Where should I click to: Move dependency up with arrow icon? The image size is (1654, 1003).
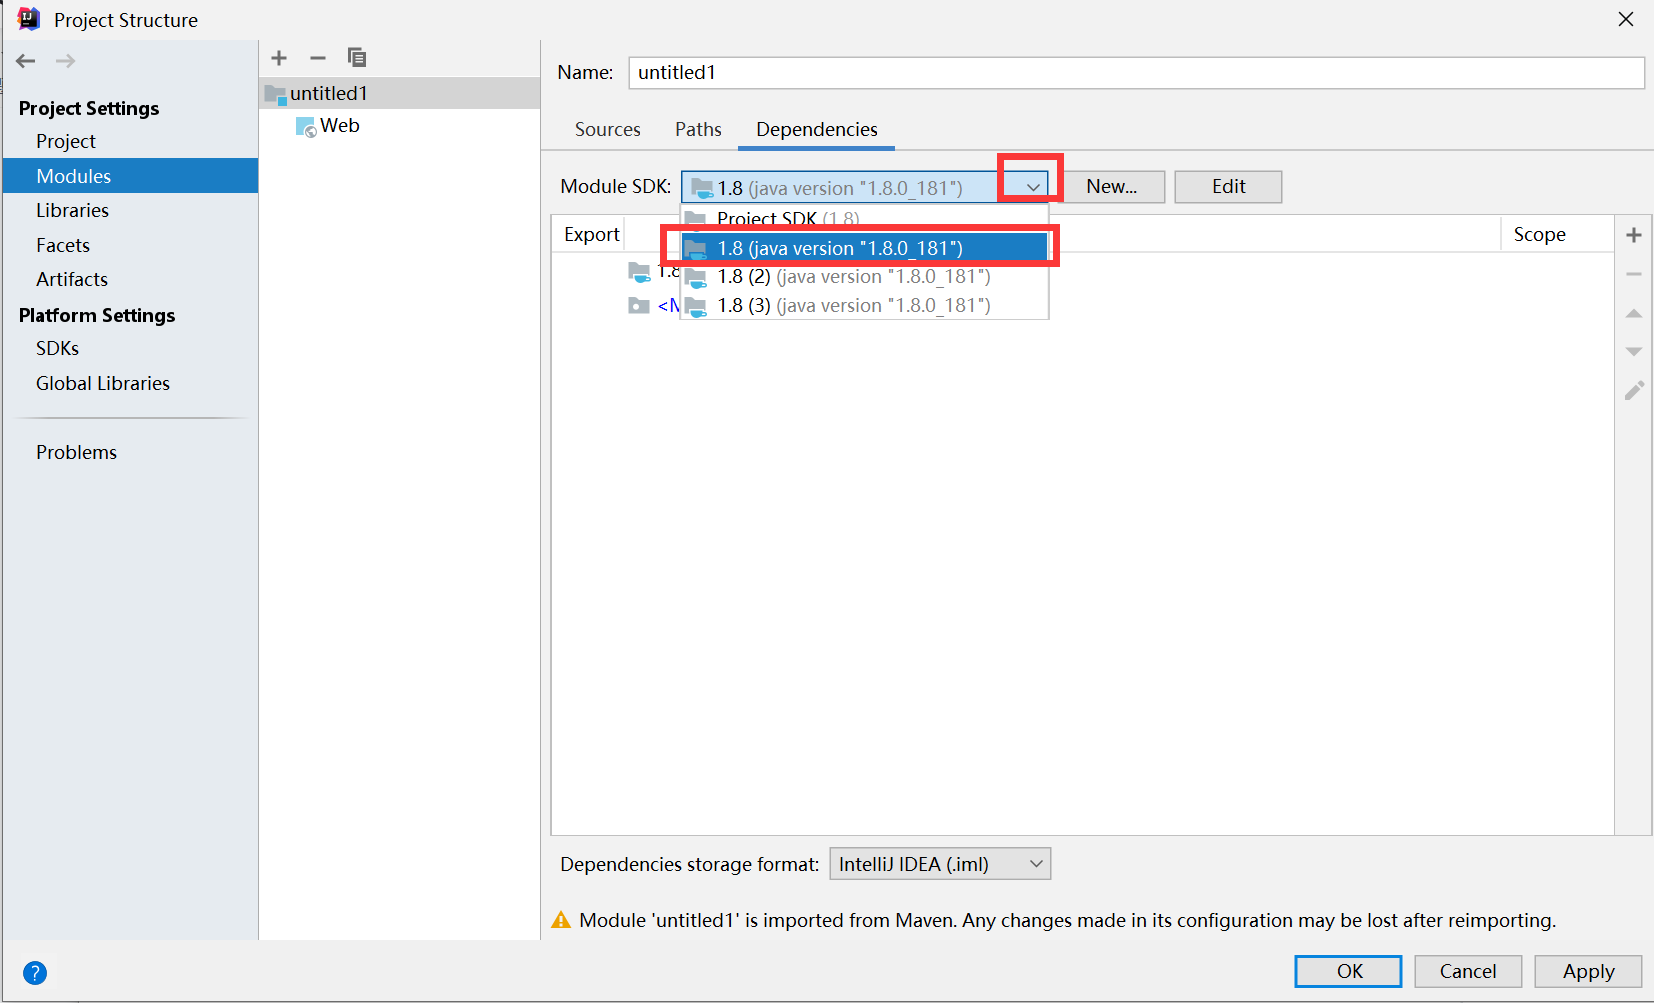[x=1634, y=313]
